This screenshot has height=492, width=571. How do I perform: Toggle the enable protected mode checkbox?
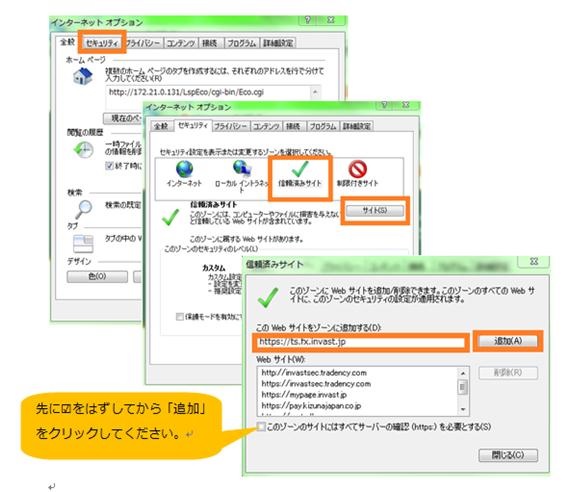tap(180, 316)
